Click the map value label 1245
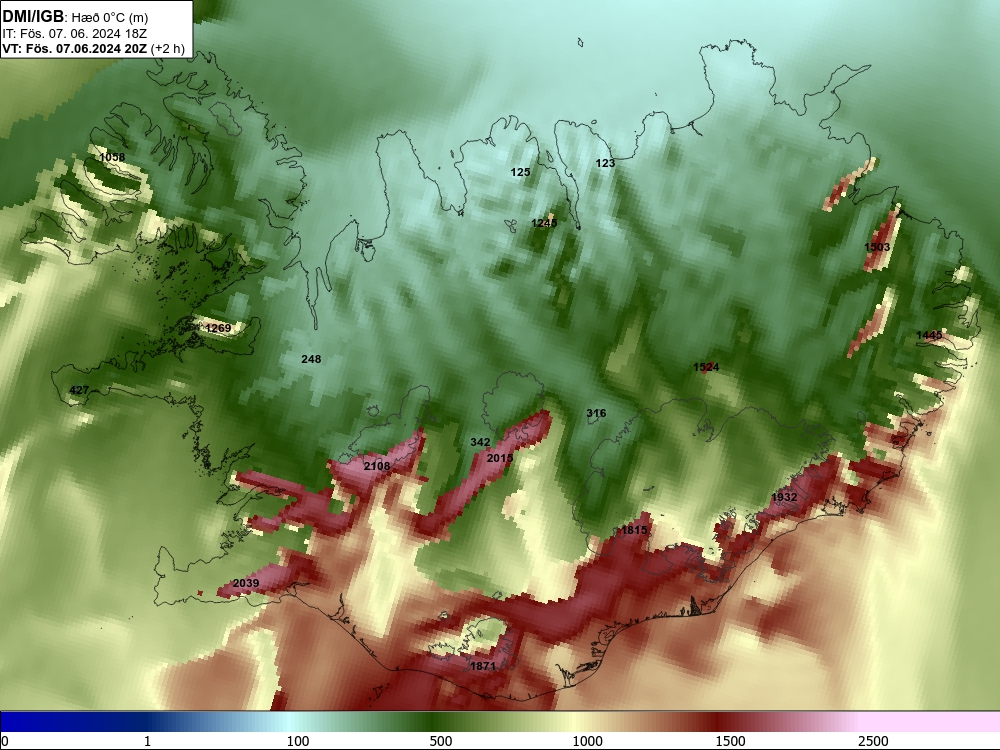This screenshot has width=1000, height=750. [544, 223]
